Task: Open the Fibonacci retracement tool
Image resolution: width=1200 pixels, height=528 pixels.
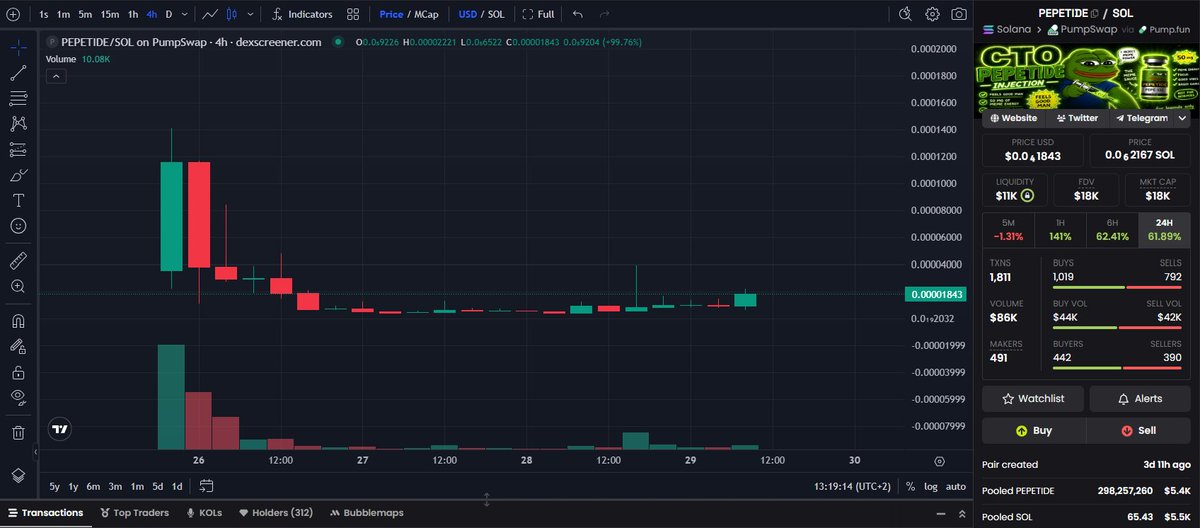Action: pyautogui.click(x=18, y=98)
